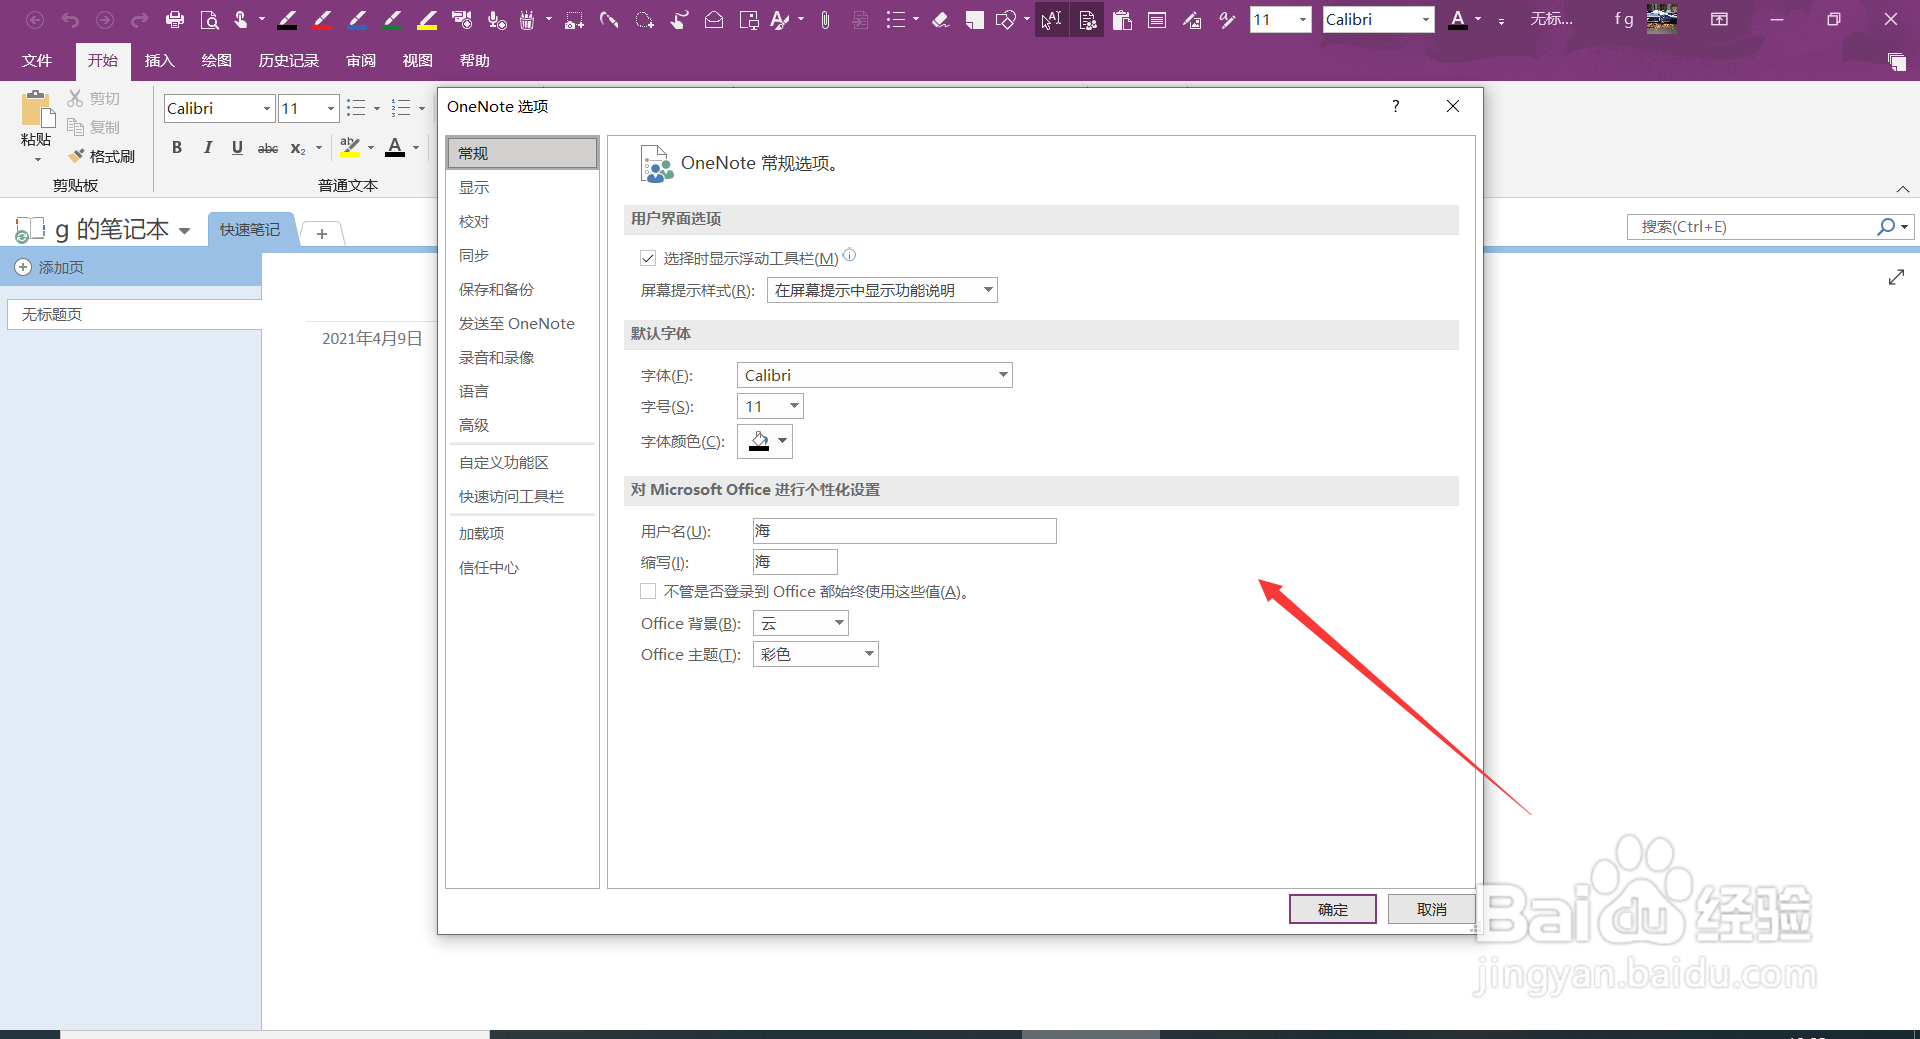Select 信任中心 category in options dialog
This screenshot has width=1920, height=1039.
tap(522, 567)
